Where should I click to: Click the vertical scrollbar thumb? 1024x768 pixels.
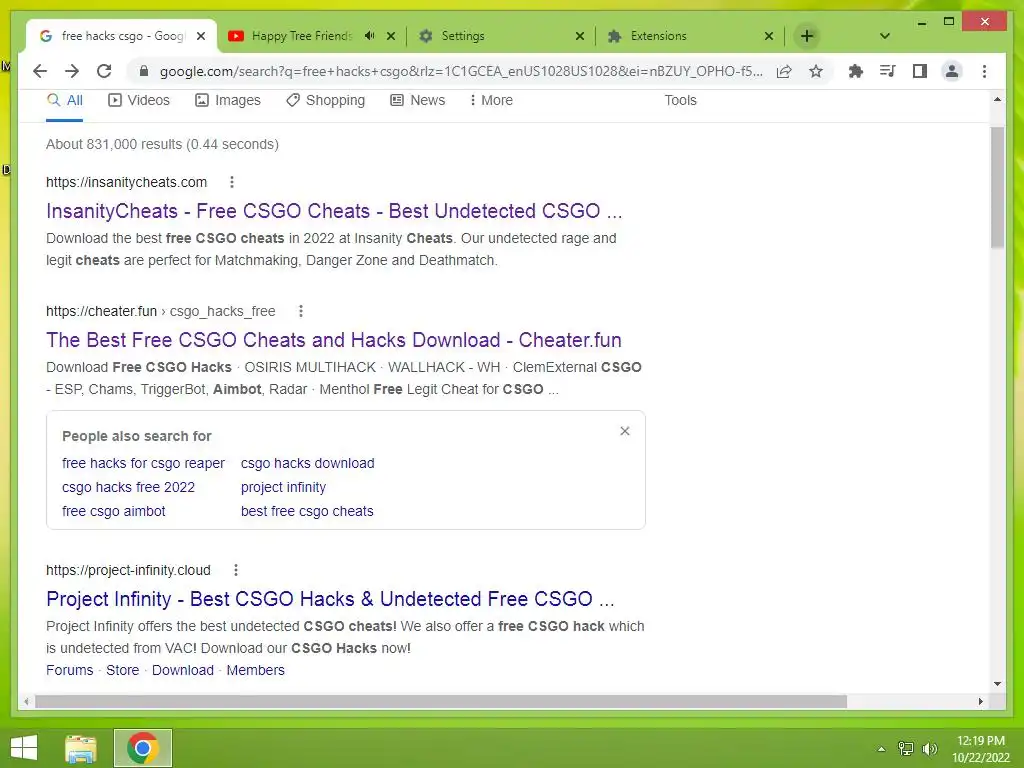pyautogui.click(x=997, y=187)
